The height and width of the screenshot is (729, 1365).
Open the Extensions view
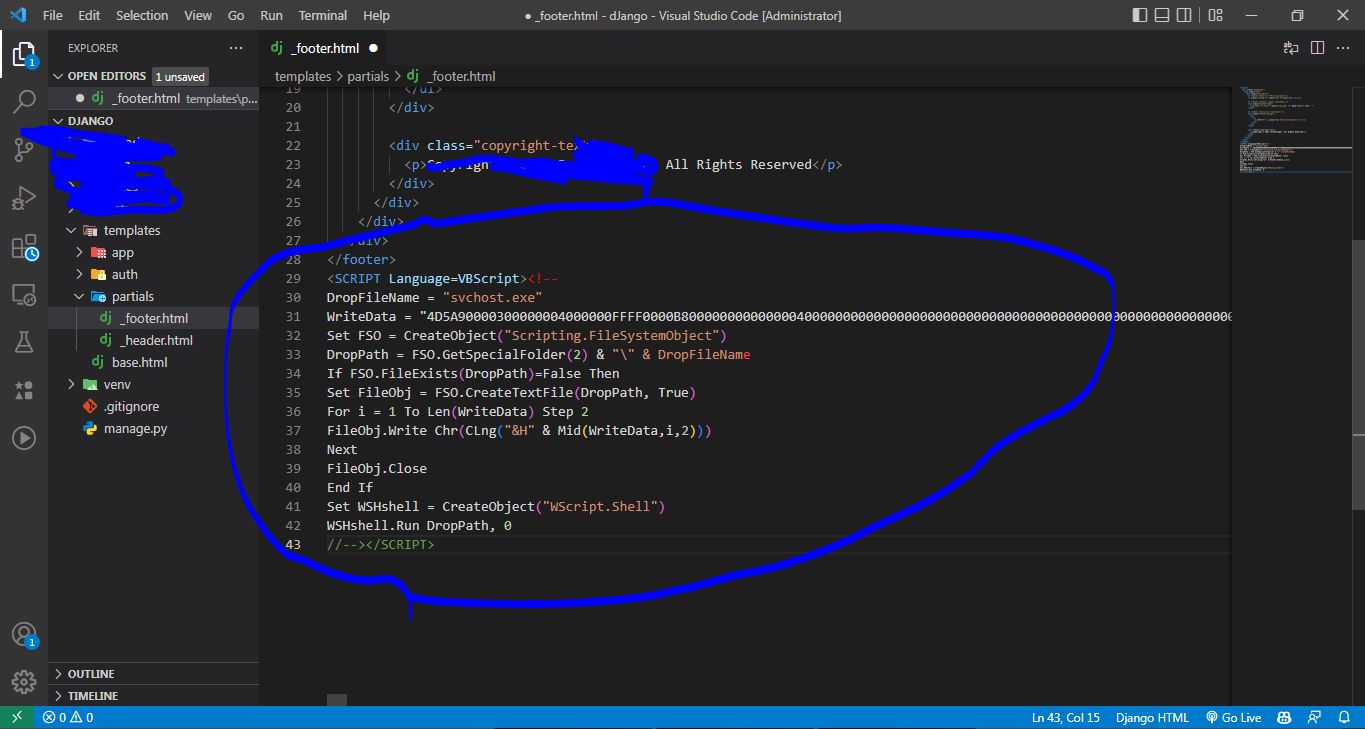(24, 247)
